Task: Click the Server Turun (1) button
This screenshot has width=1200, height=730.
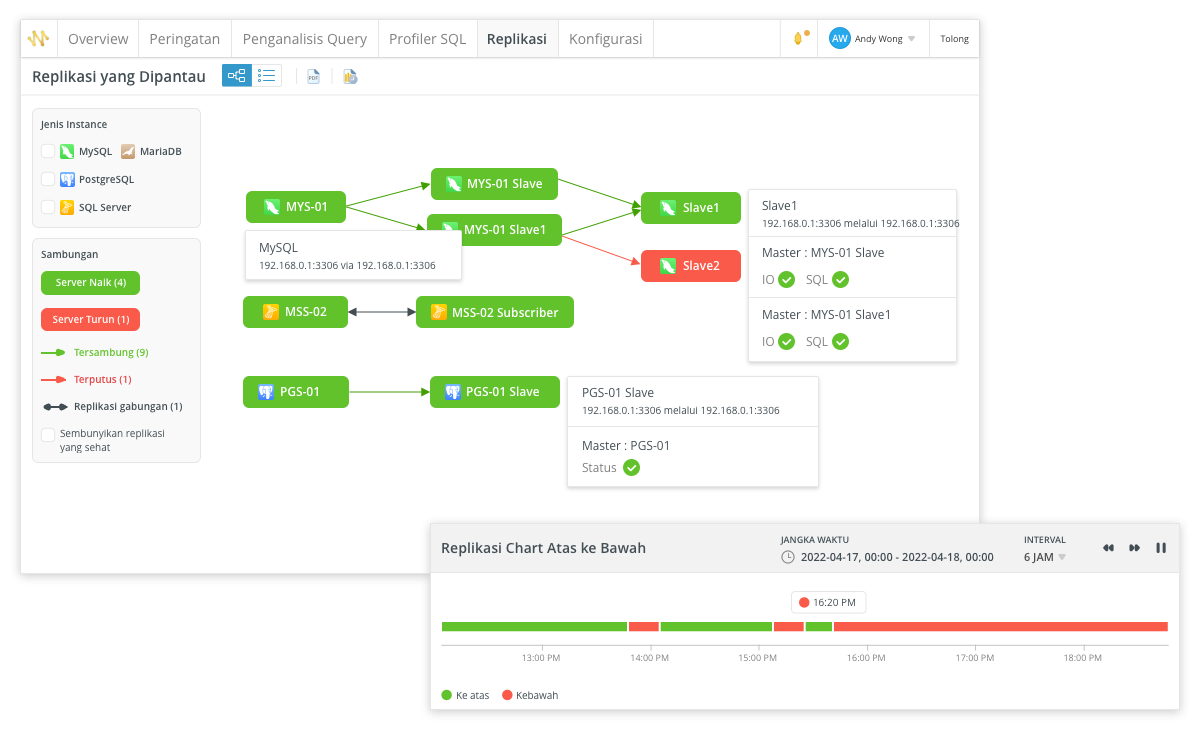Action: point(90,319)
